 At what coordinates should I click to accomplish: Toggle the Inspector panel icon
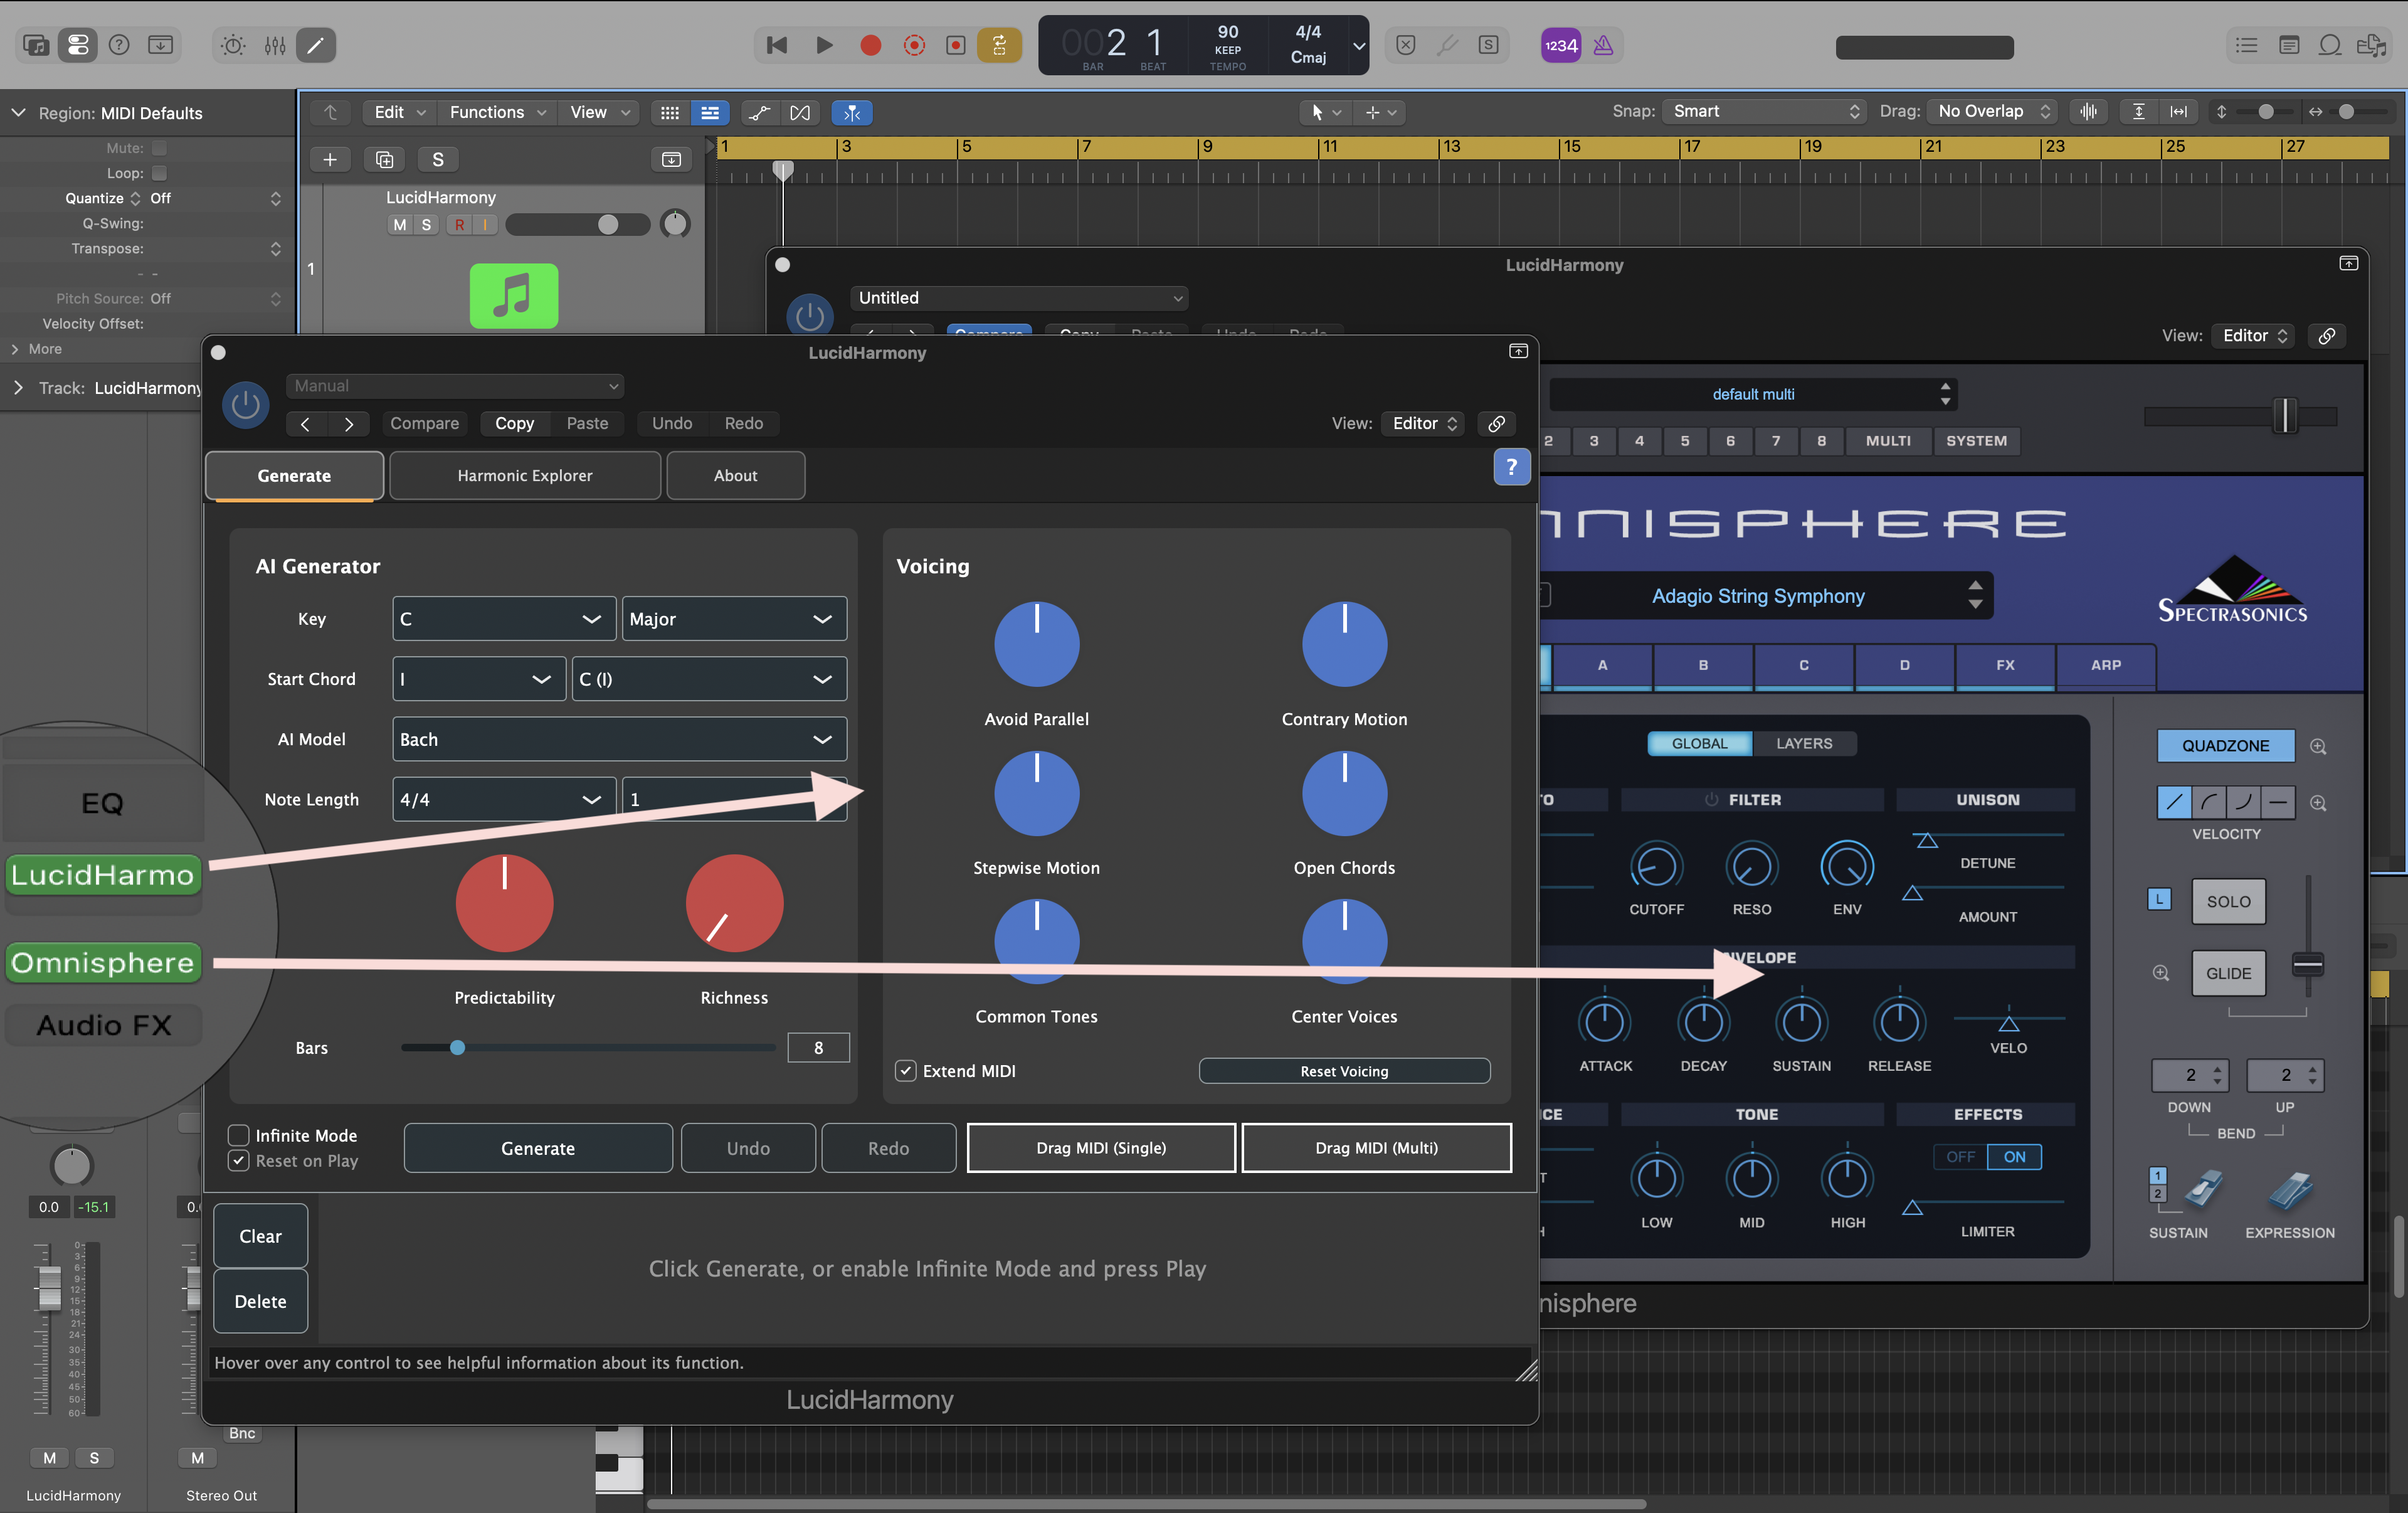point(77,45)
